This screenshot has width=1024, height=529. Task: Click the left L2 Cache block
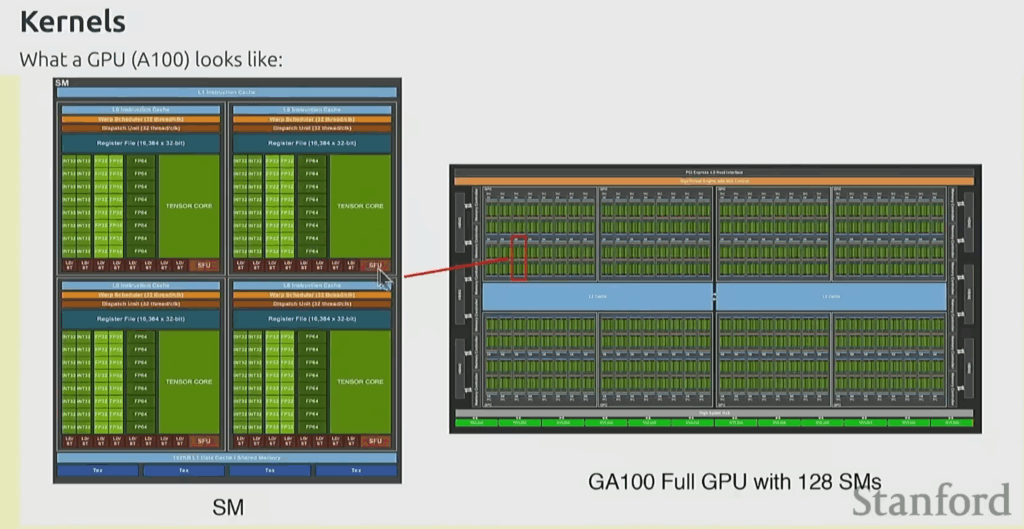tap(597, 296)
